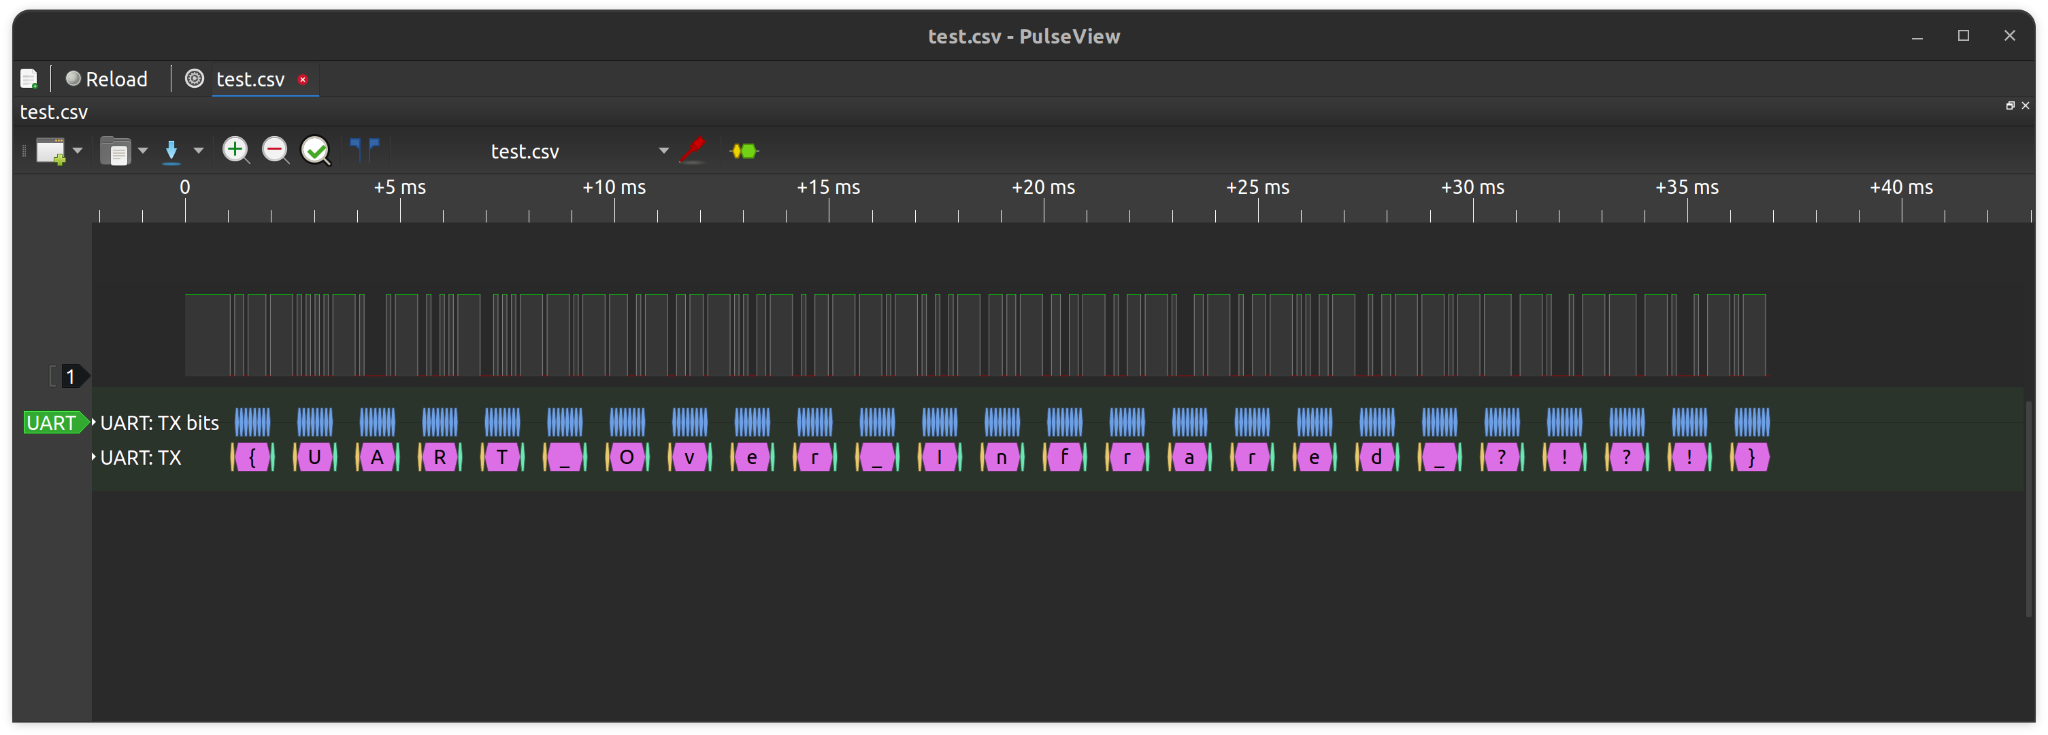Click the New View toolbar icon
The width and height of the screenshot is (2048, 735).
(x=50, y=151)
